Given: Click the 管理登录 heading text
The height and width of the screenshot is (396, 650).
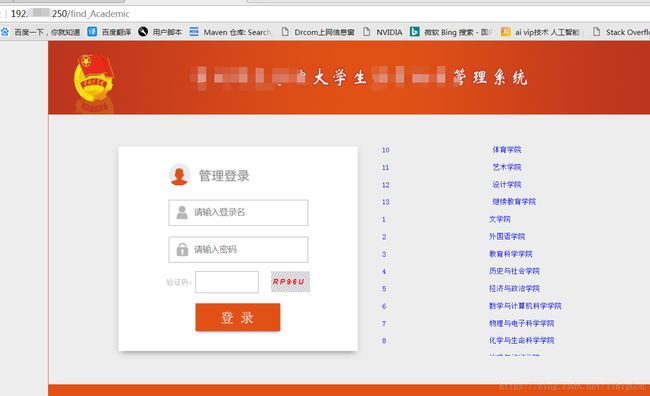Looking at the screenshot, I should 224,176.
